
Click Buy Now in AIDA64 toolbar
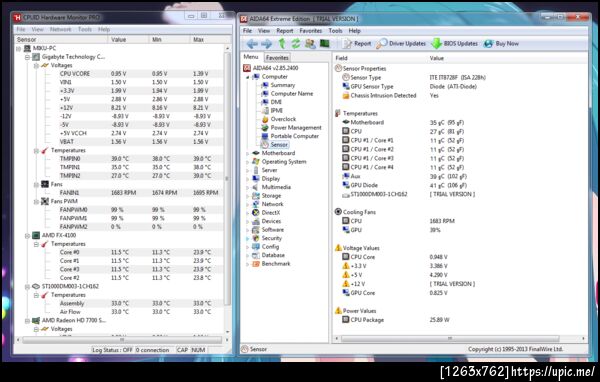click(501, 44)
